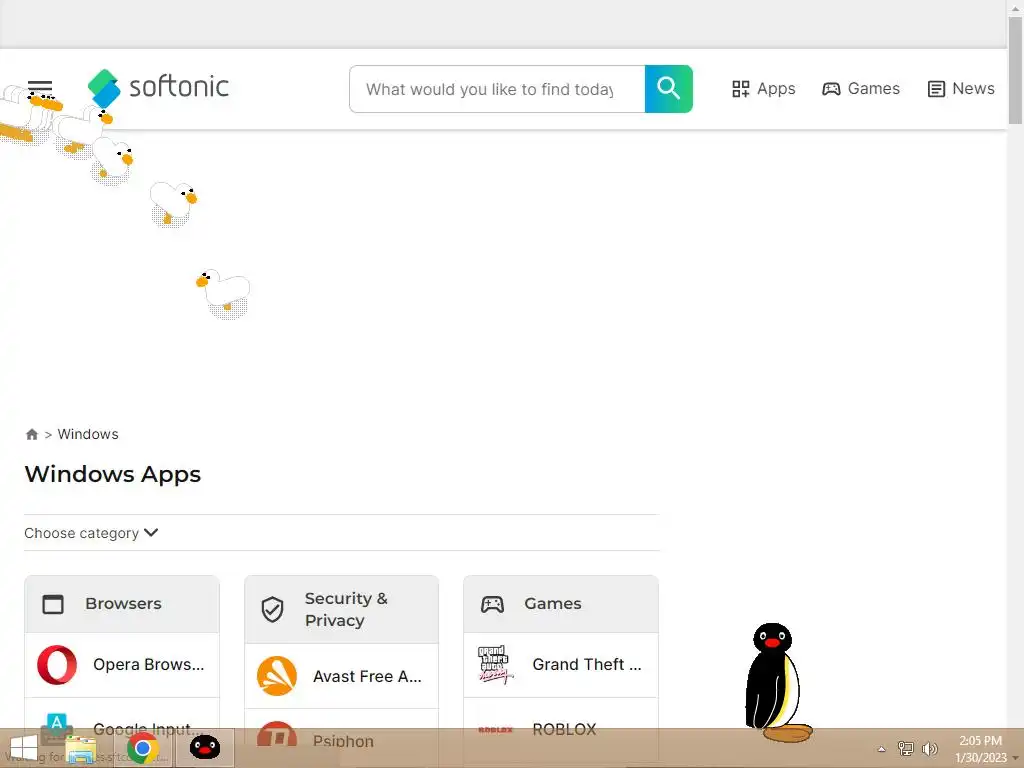1024x768 pixels.
Task: Click the Pingu penguin desktop character
Action: pos(776,682)
